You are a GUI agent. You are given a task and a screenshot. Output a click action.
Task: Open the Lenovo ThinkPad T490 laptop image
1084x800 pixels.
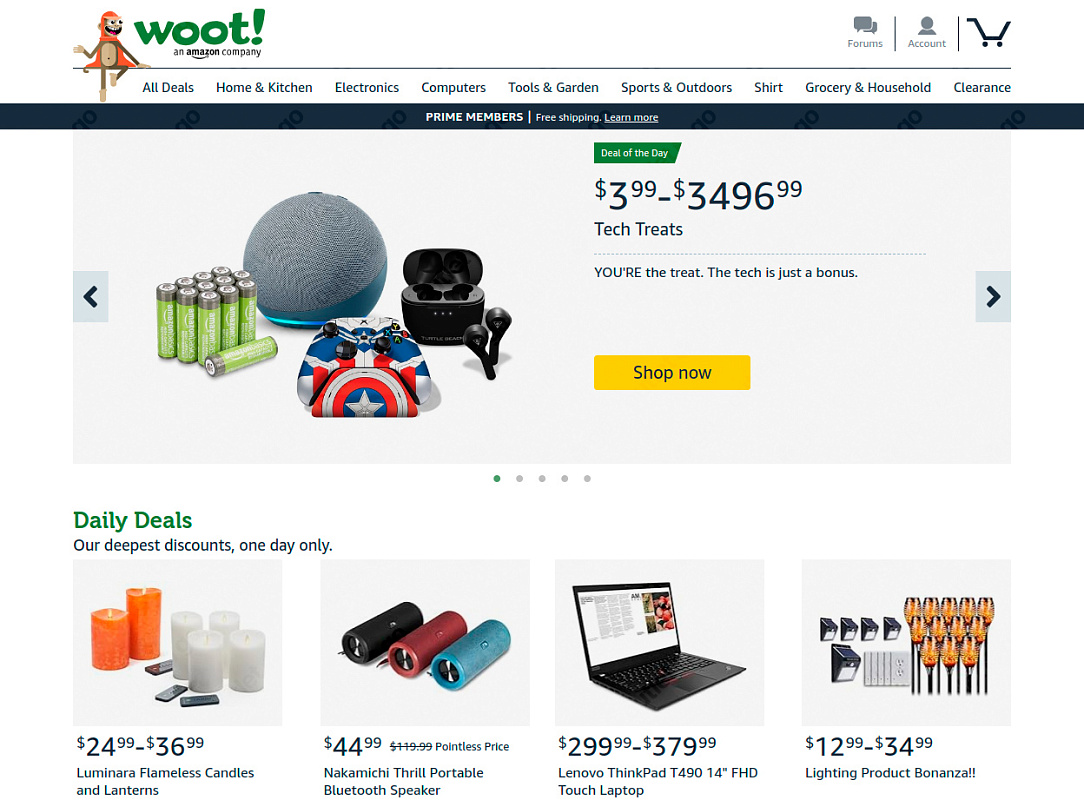click(x=660, y=643)
